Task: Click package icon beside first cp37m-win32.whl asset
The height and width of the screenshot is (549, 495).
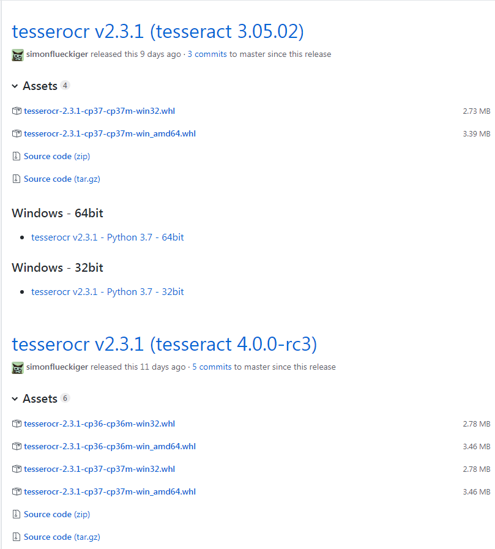Action: point(16,111)
